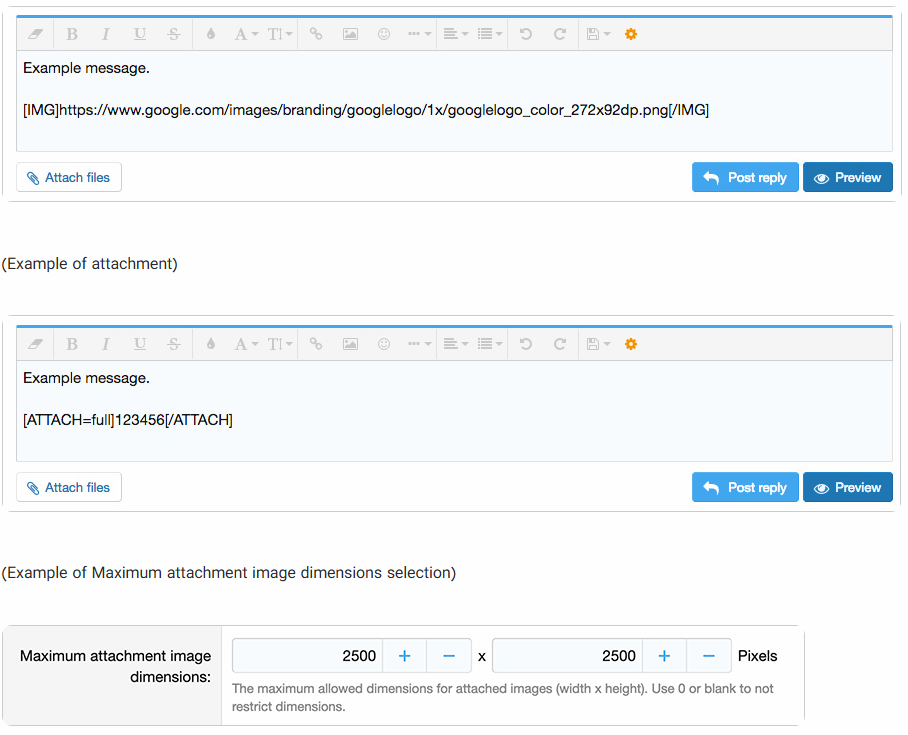The image size is (908, 735).
Task: Toggle underline in the attachment editor toolbar
Action: 140,344
